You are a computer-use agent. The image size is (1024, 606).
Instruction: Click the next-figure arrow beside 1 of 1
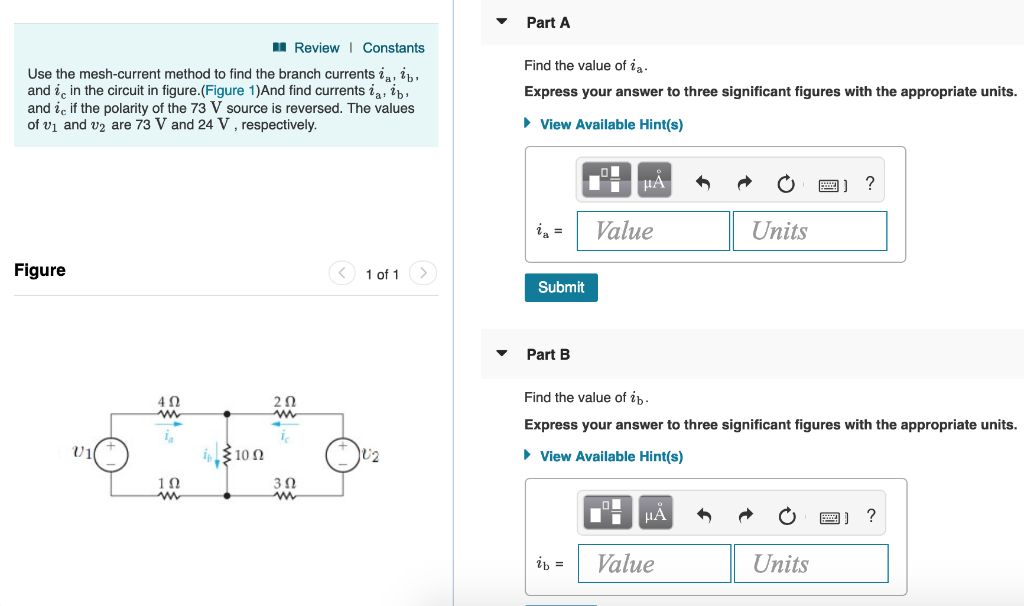click(x=422, y=273)
